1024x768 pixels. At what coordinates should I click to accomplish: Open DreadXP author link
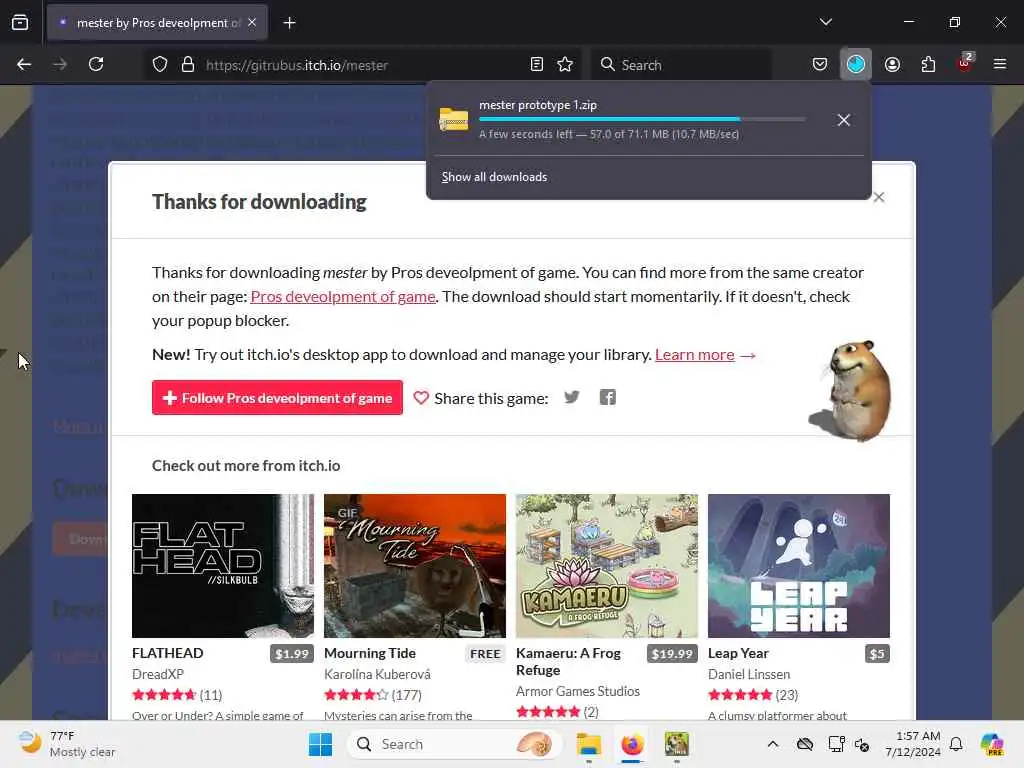pos(158,674)
